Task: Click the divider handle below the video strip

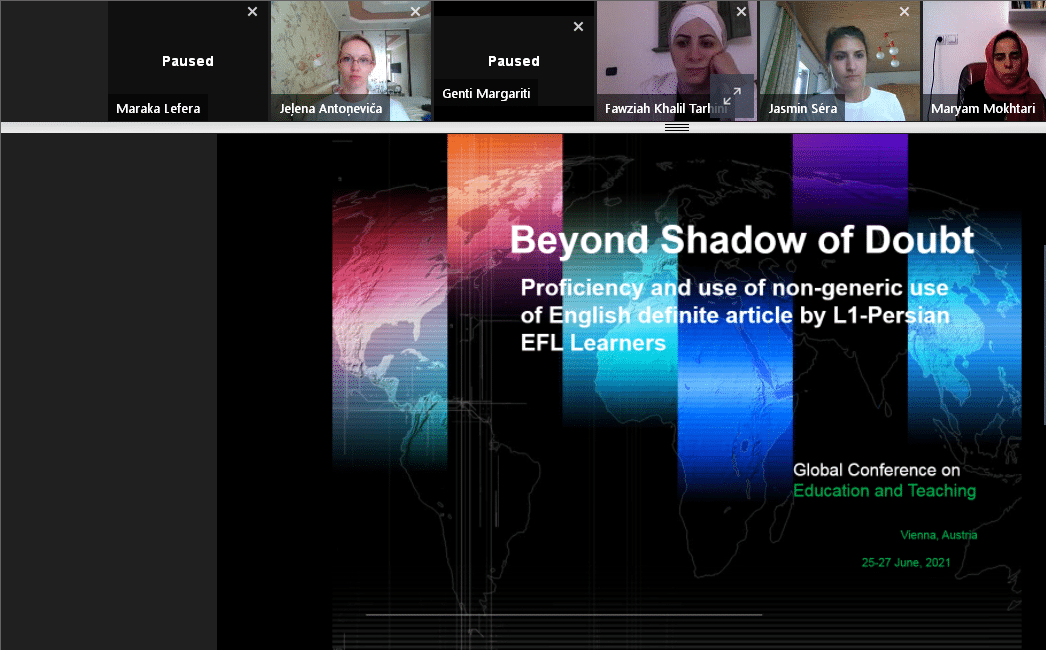Action: [677, 127]
